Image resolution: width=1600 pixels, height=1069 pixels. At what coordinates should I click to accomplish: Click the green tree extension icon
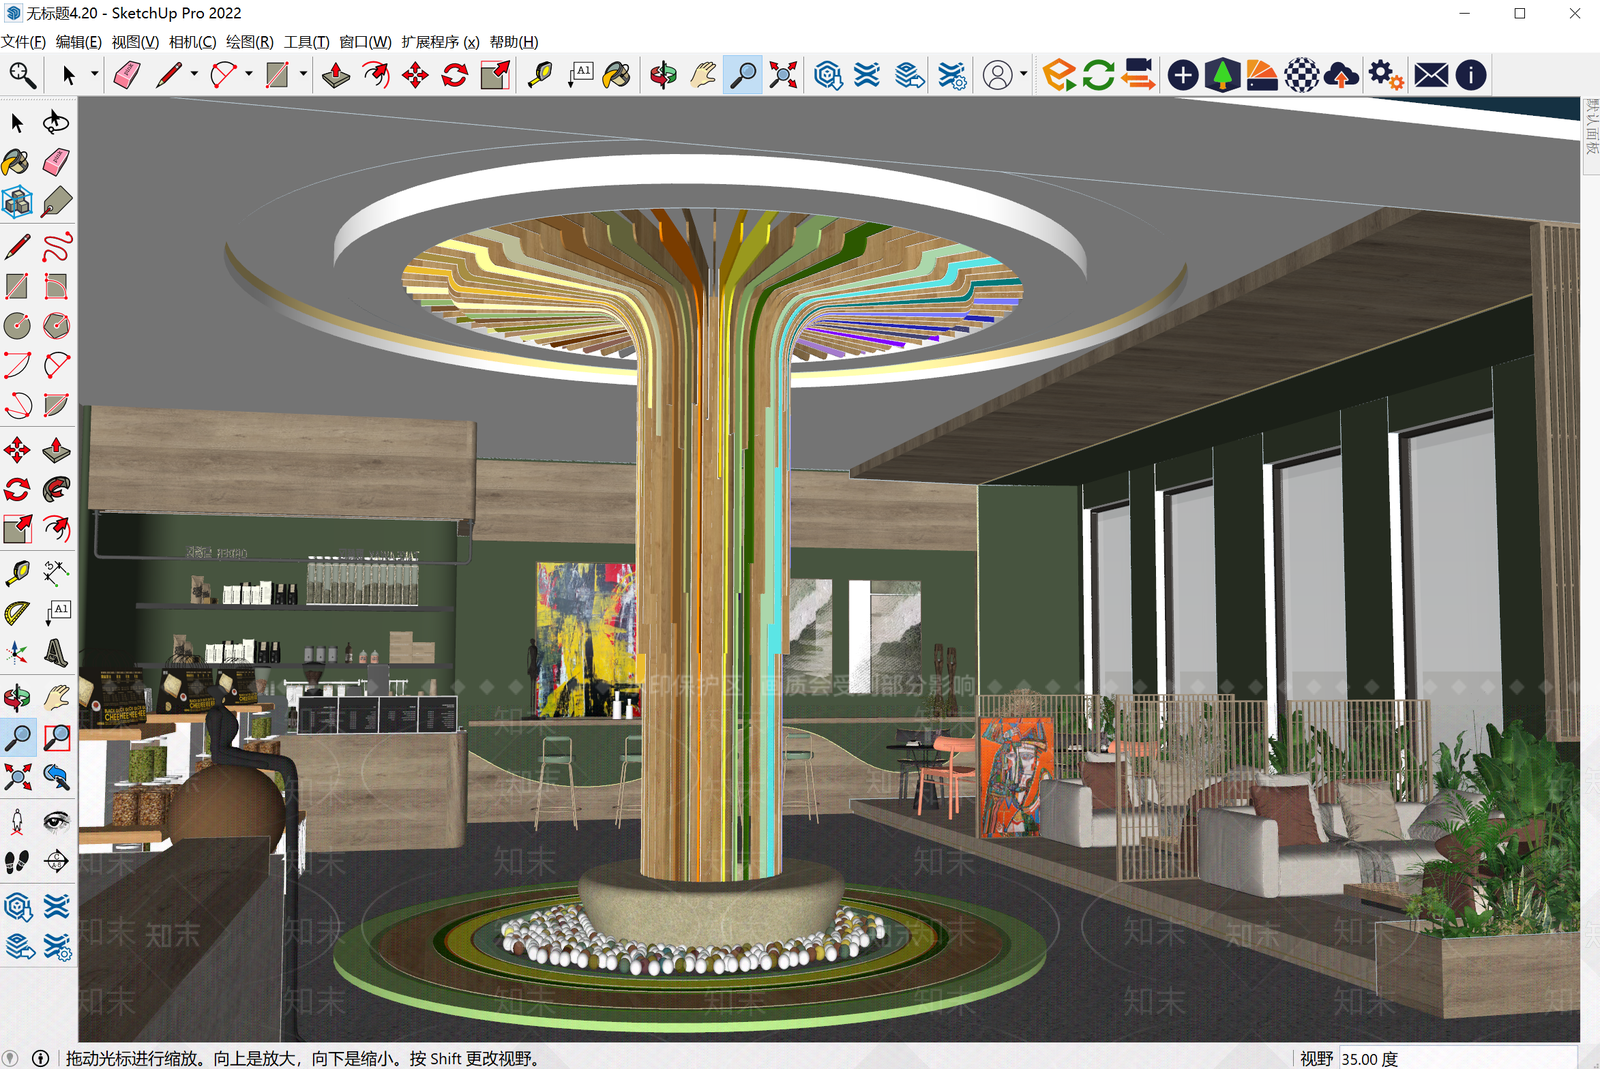(1222, 75)
